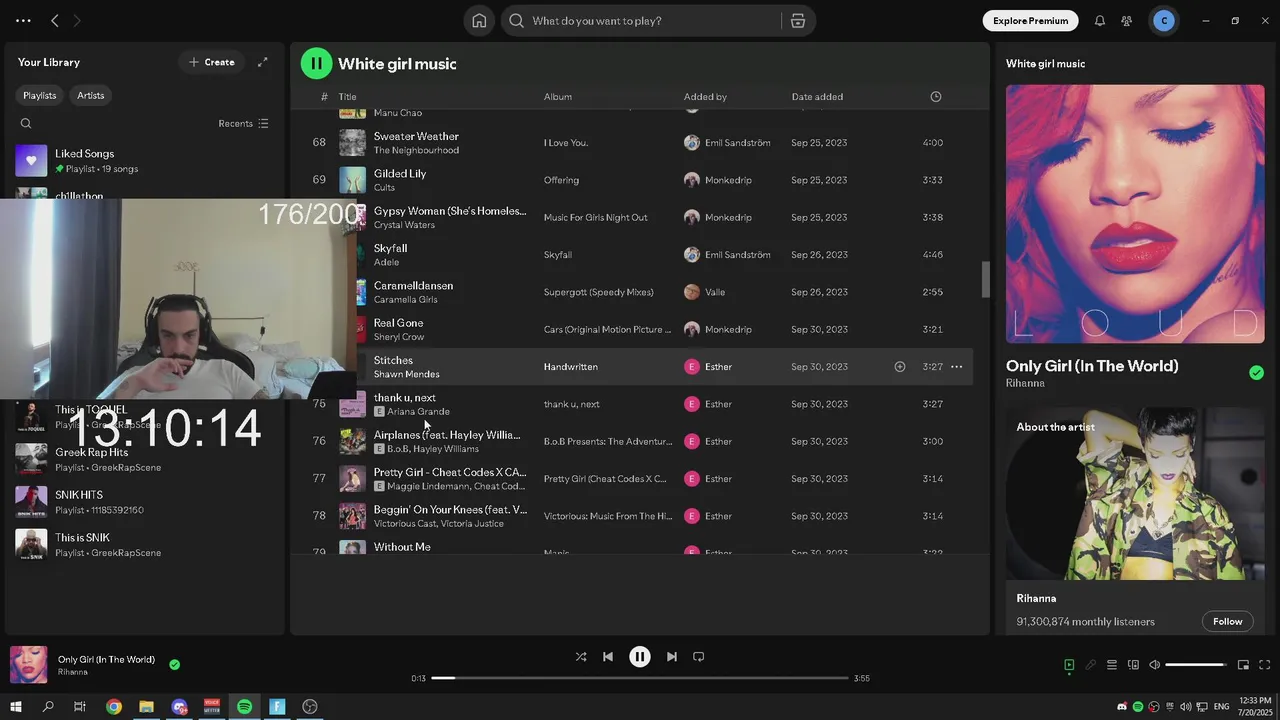Screen dimensions: 1280x720
Task: Open the Browse icon in search bar
Action: click(x=798, y=21)
